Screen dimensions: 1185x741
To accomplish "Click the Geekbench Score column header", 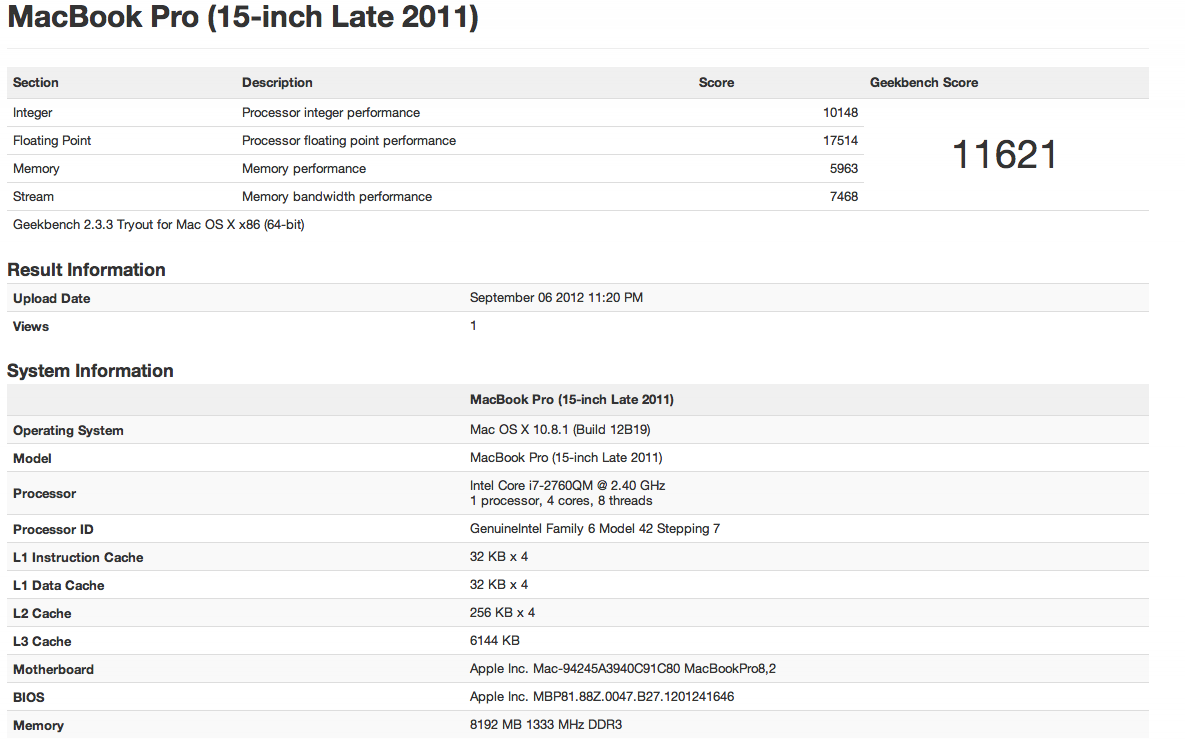I will [x=924, y=82].
